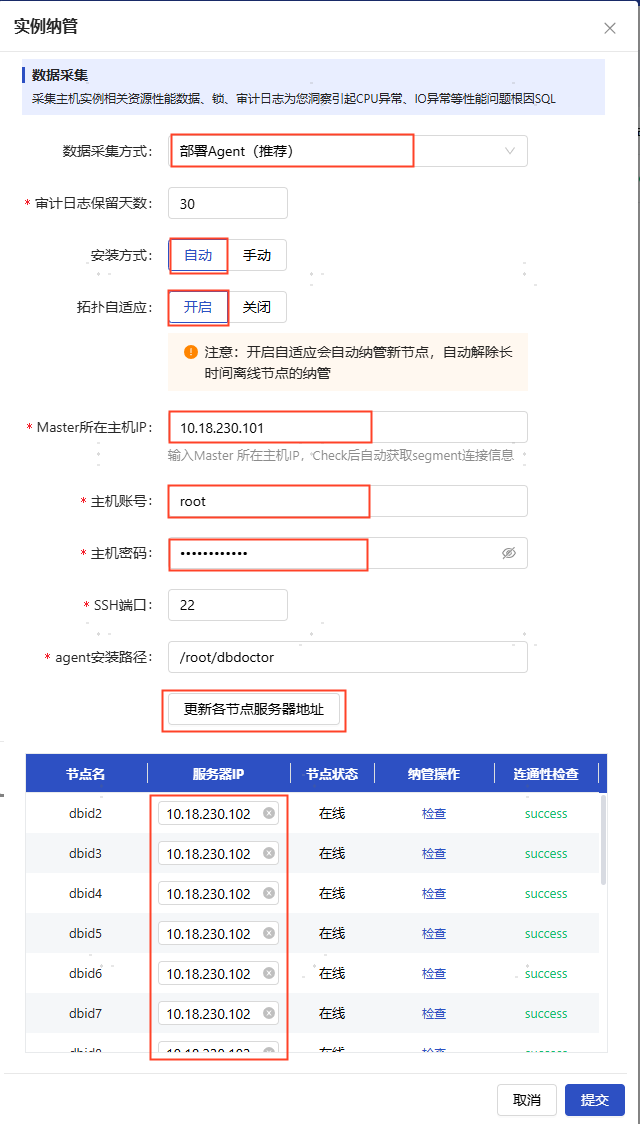Click 检查 link for dbid5
Screen dimensions: 640x1128
point(434,934)
